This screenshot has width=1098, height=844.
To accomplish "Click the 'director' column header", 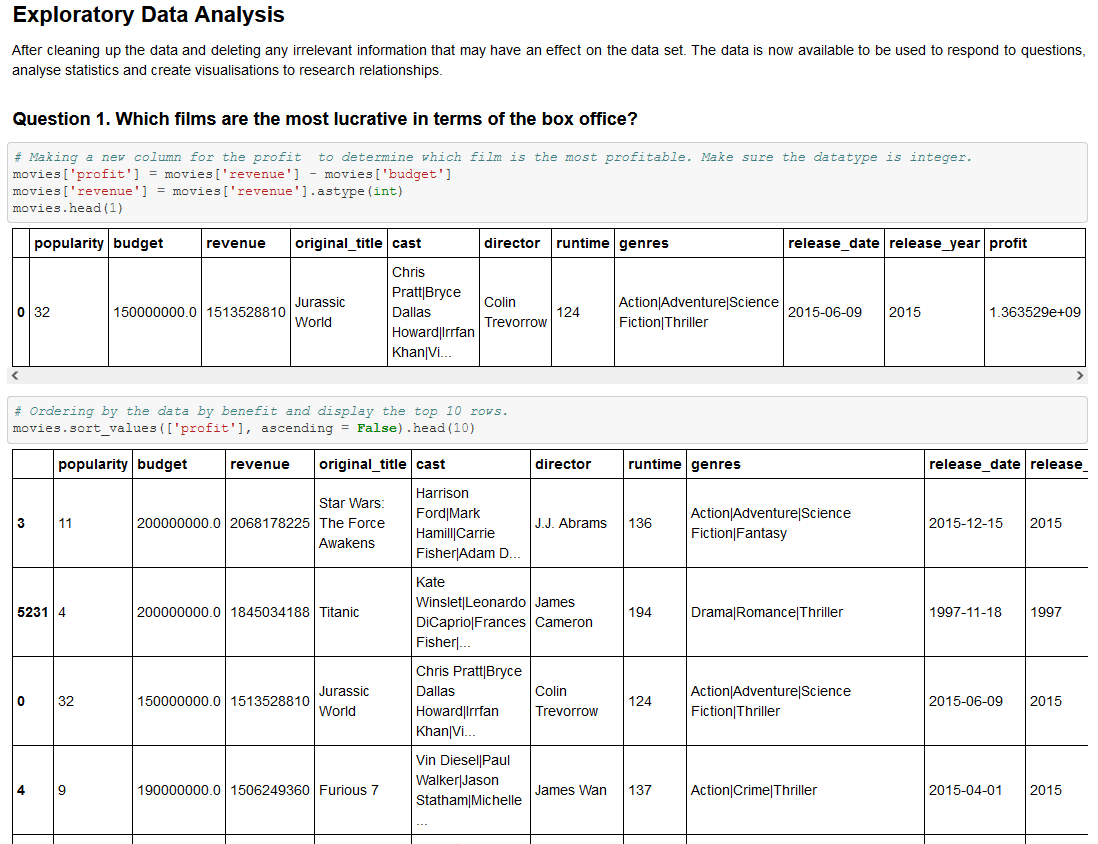I will tap(564, 464).
